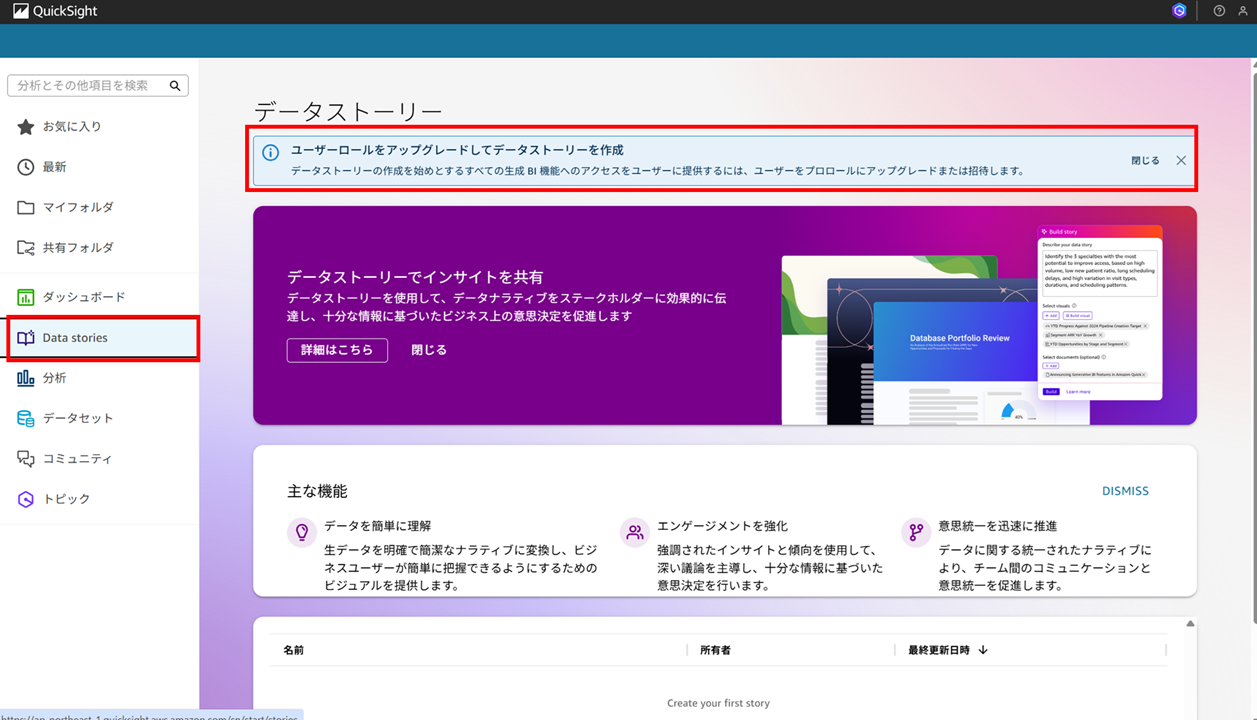
Task: Click the database icon beside データセット
Action: tap(26, 418)
